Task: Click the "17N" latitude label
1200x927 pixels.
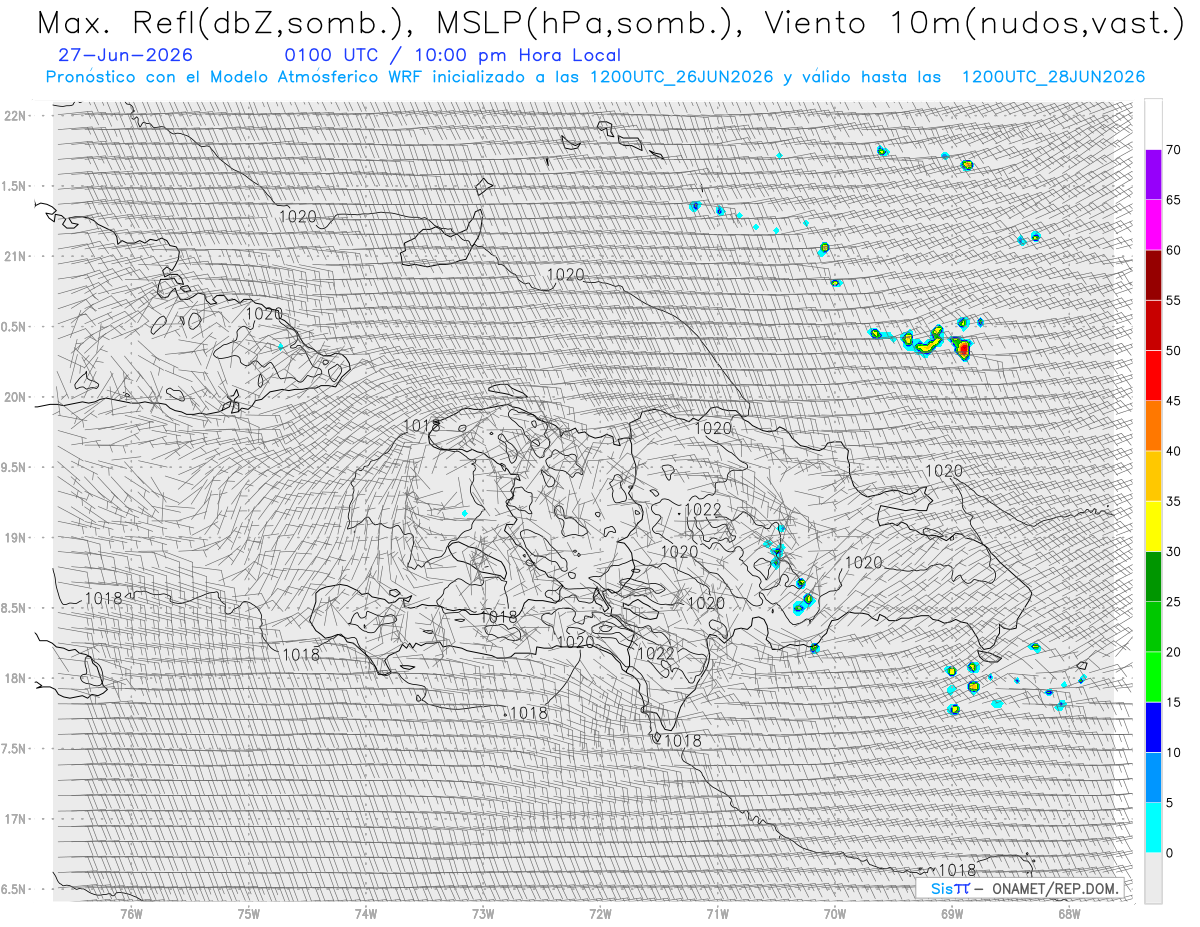Action: [x=16, y=819]
